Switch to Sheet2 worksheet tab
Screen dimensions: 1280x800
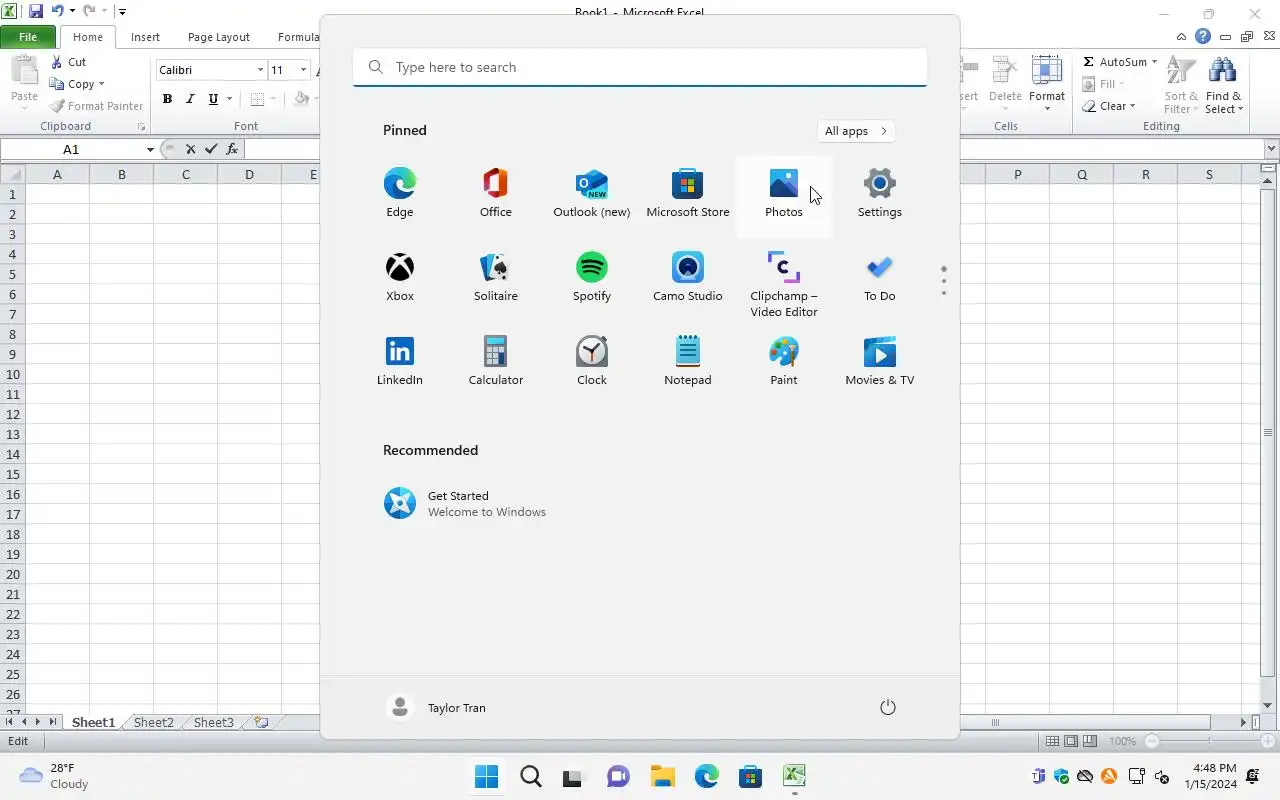[153, 722]
